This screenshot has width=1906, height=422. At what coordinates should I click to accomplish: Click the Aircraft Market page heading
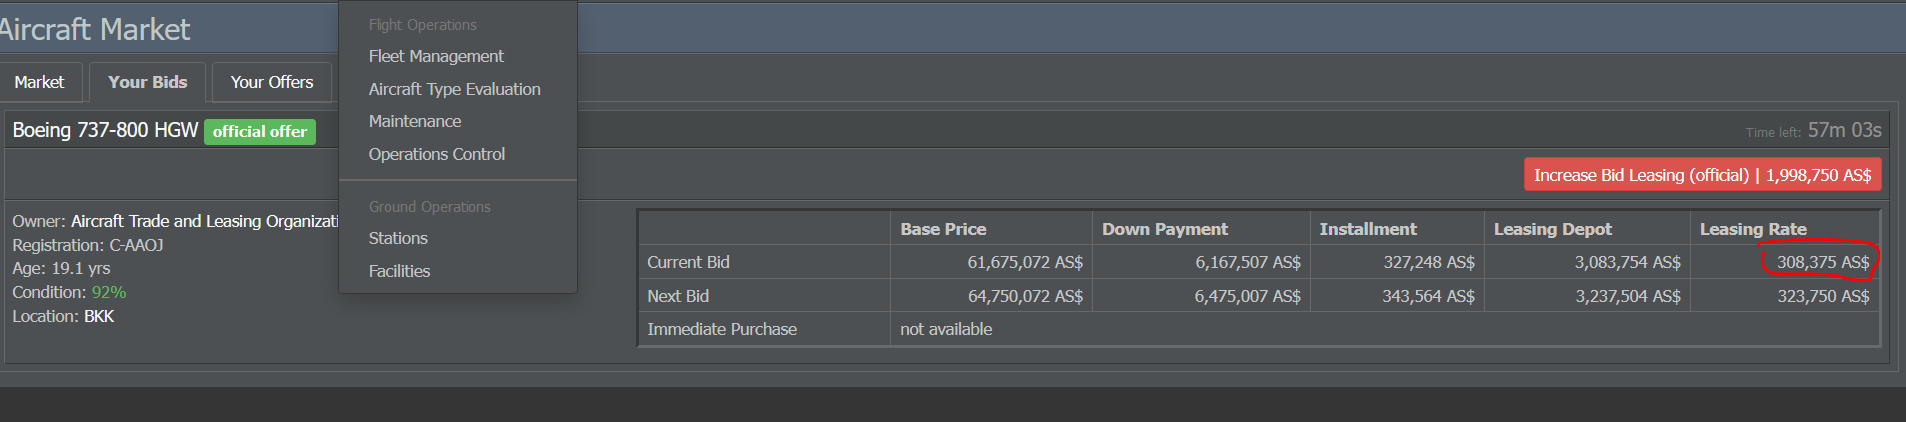[x=94, y=29]
